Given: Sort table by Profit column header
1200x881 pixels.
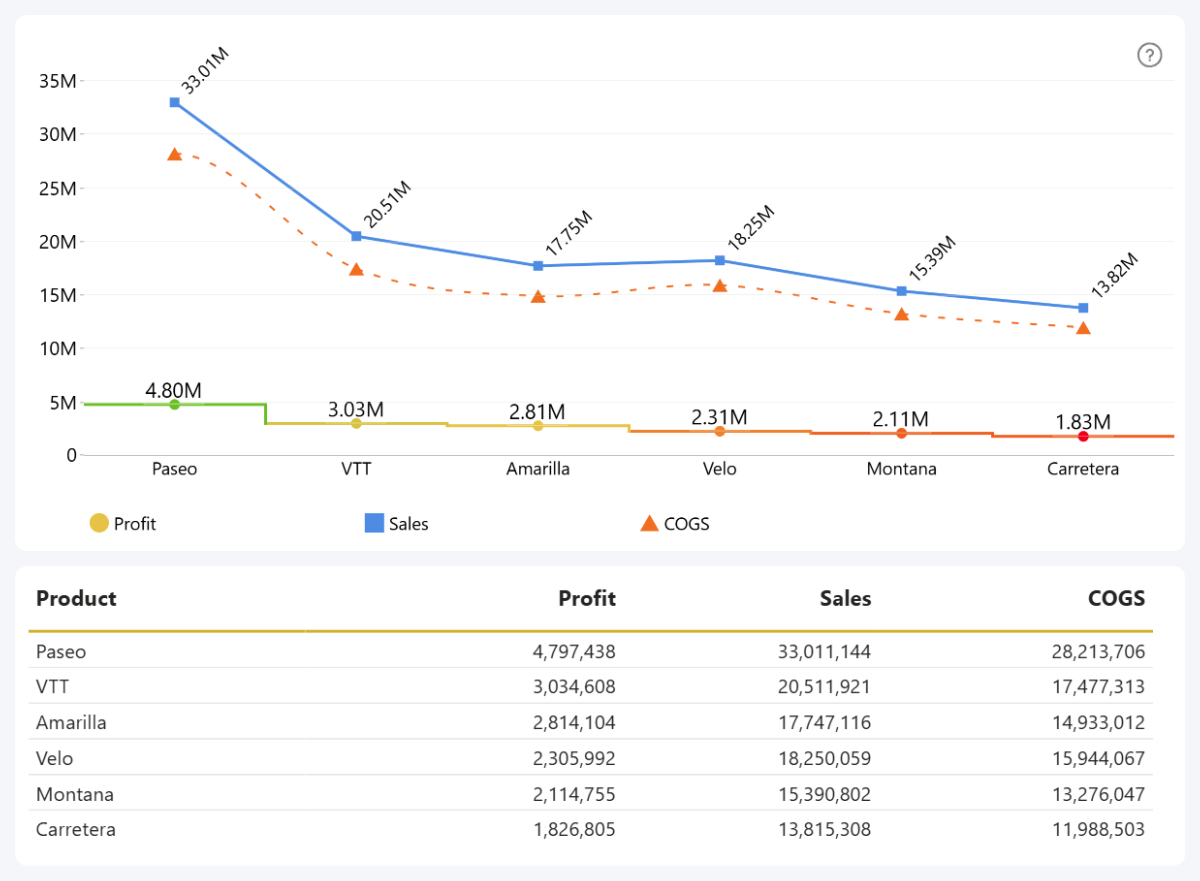Looking at the screenshot, I should click(x=587, y=599).
